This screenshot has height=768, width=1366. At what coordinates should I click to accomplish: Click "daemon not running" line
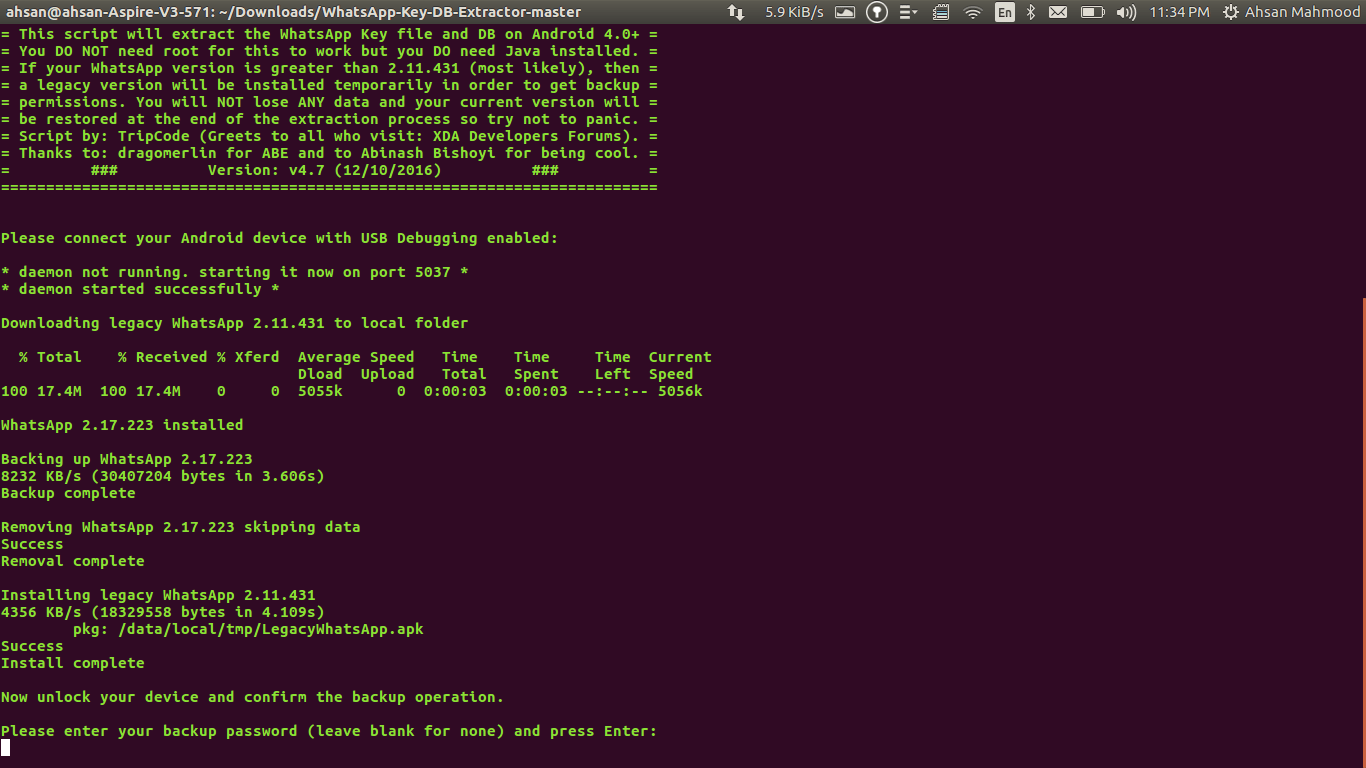click(x=235, y=272)
